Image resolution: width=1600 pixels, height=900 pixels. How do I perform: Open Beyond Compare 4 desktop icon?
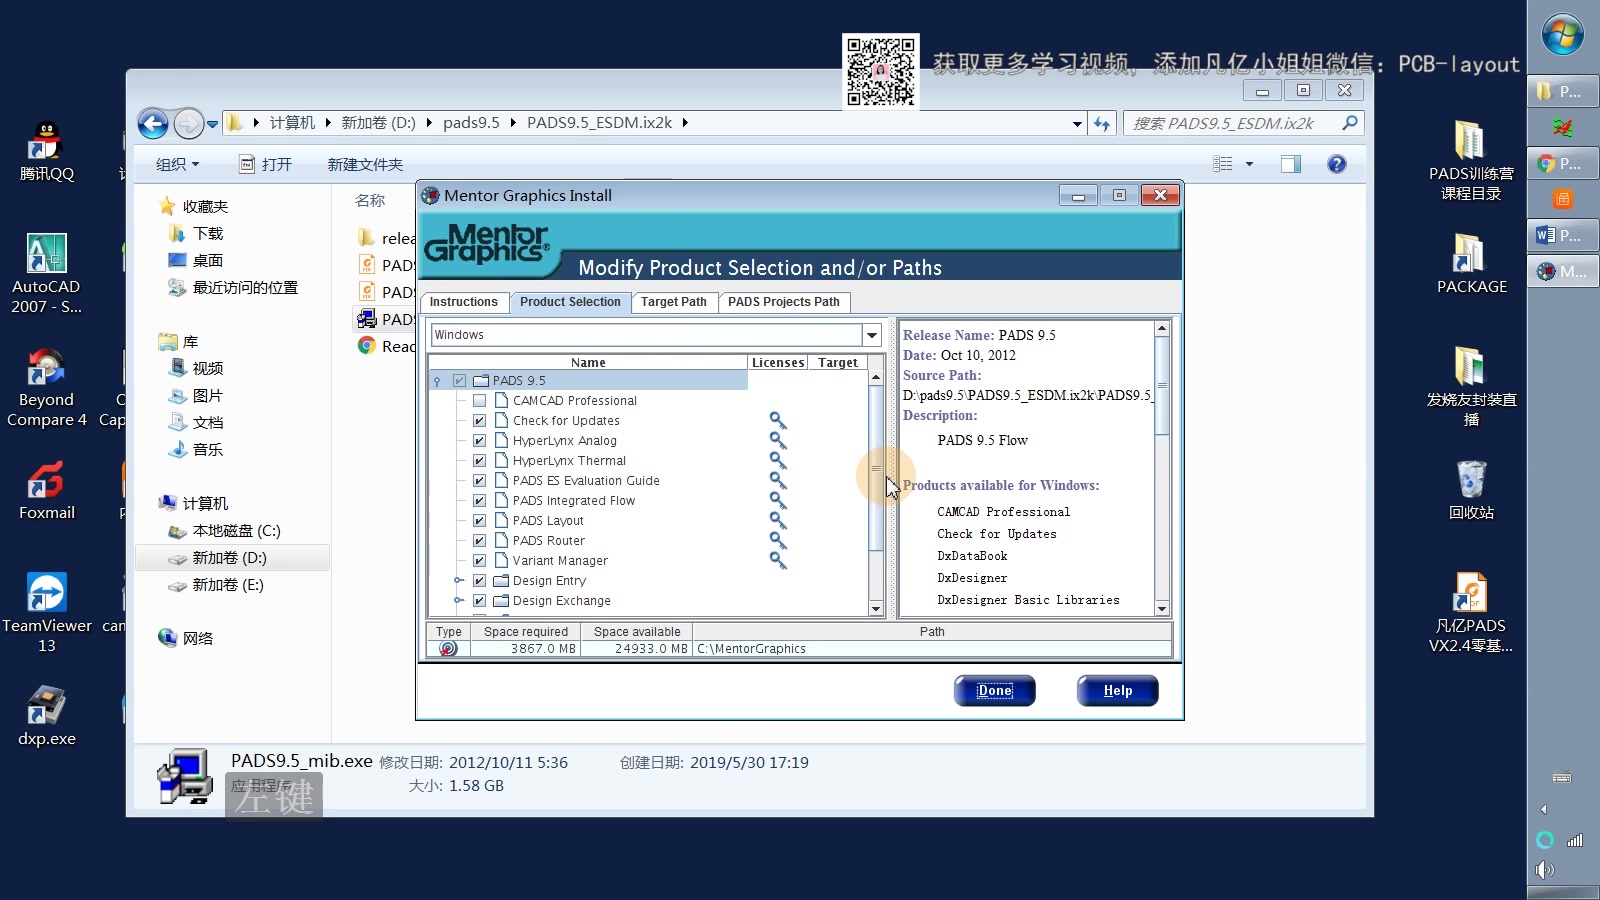46,388
